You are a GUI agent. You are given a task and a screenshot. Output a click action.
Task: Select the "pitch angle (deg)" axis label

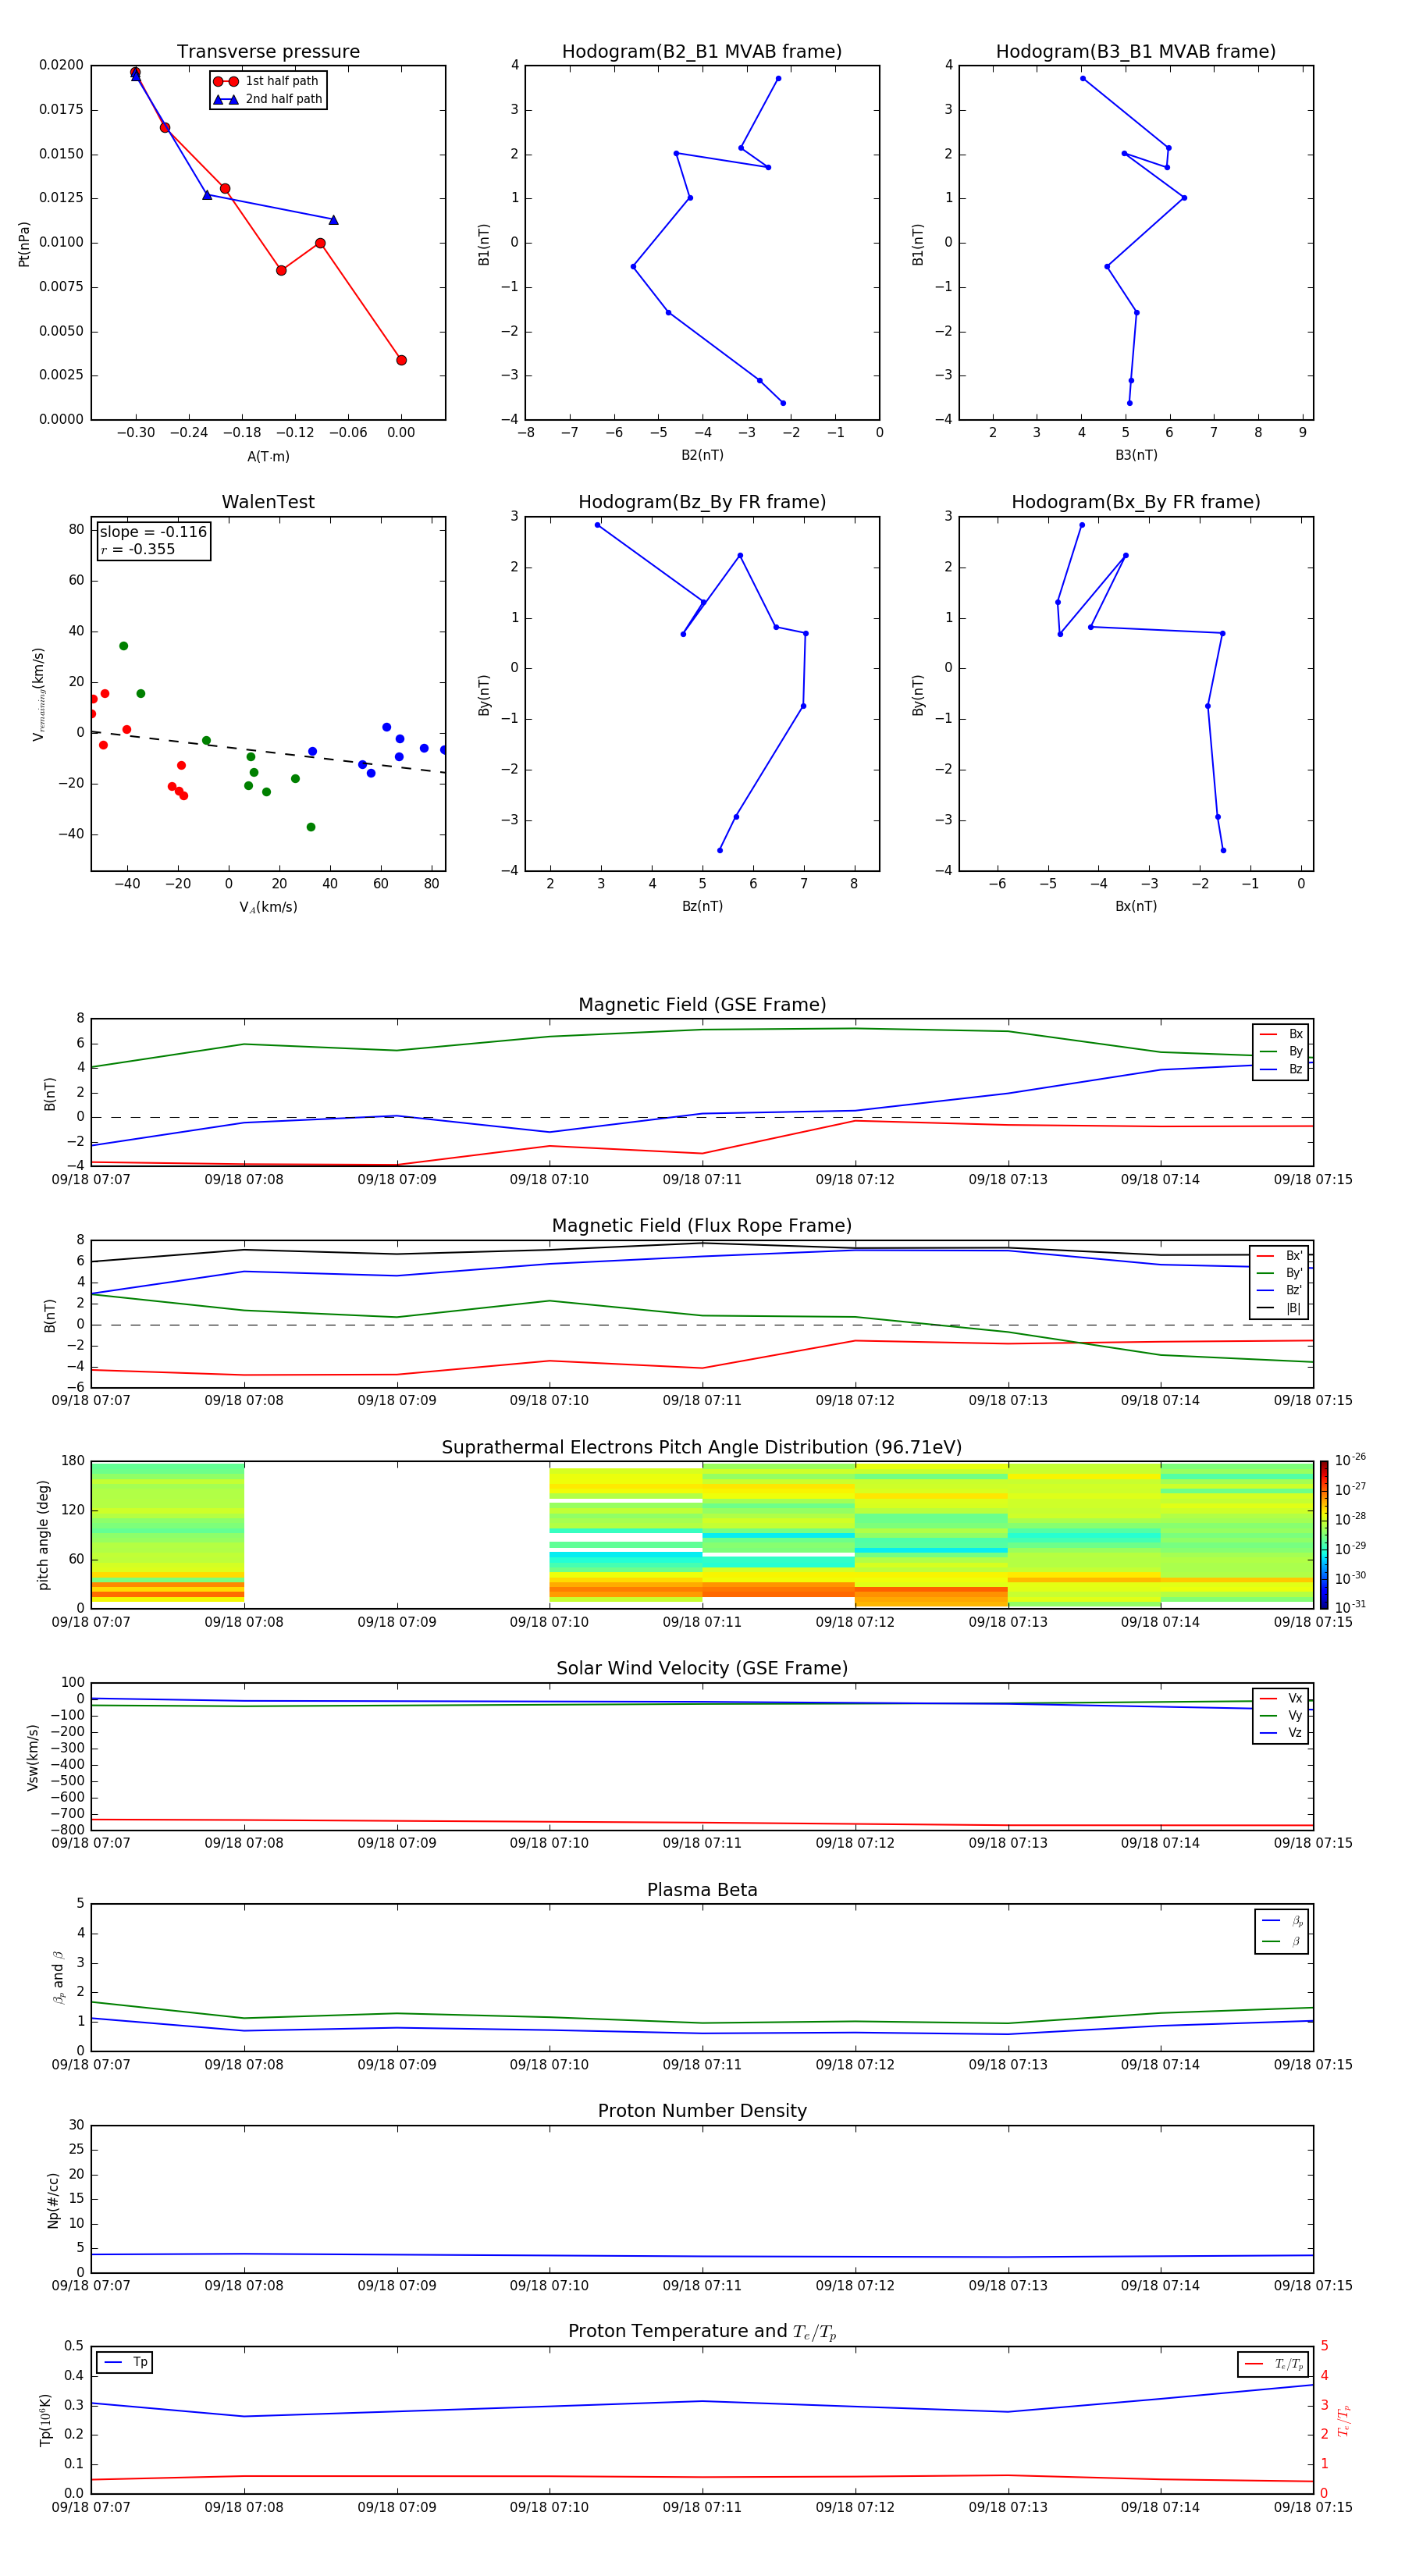(43, 1535)
